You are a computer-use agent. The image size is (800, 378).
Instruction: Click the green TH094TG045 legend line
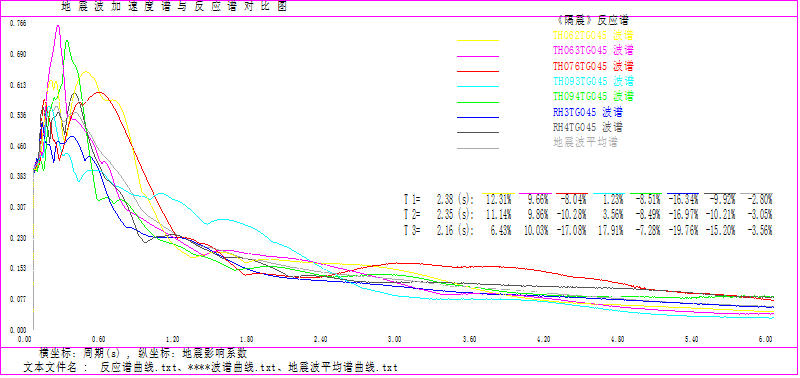[478, 102]
